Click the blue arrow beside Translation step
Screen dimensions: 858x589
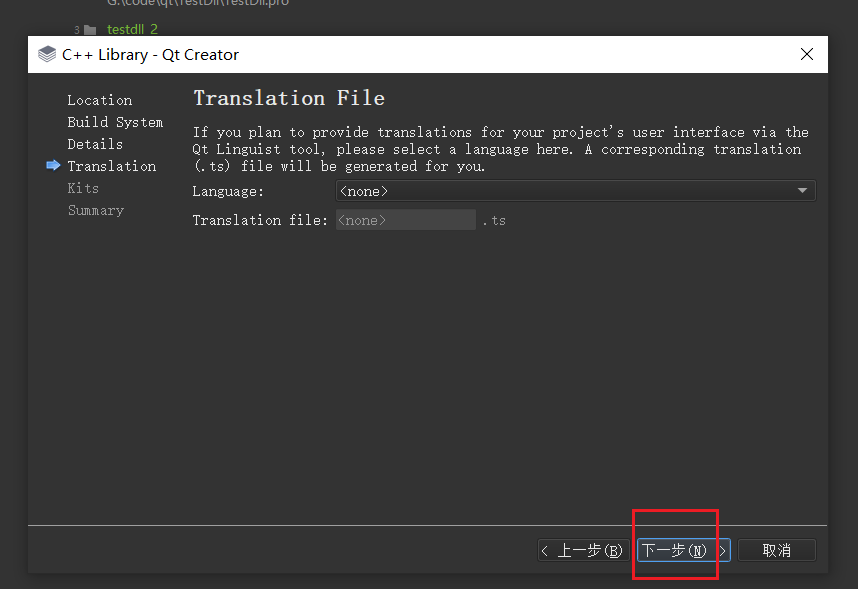pos(53,165)
